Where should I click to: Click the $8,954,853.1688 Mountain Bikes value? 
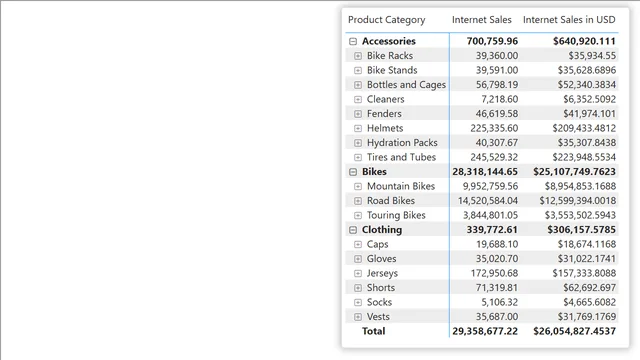580,186
